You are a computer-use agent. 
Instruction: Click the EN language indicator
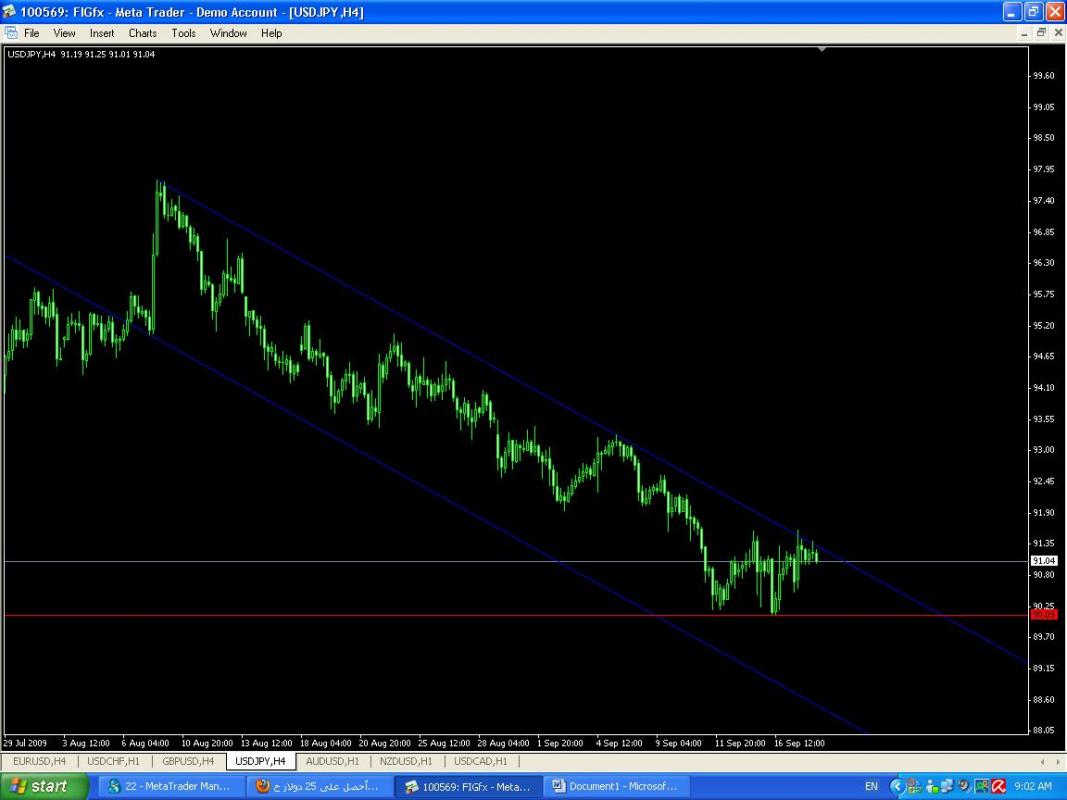click(871, 786)
